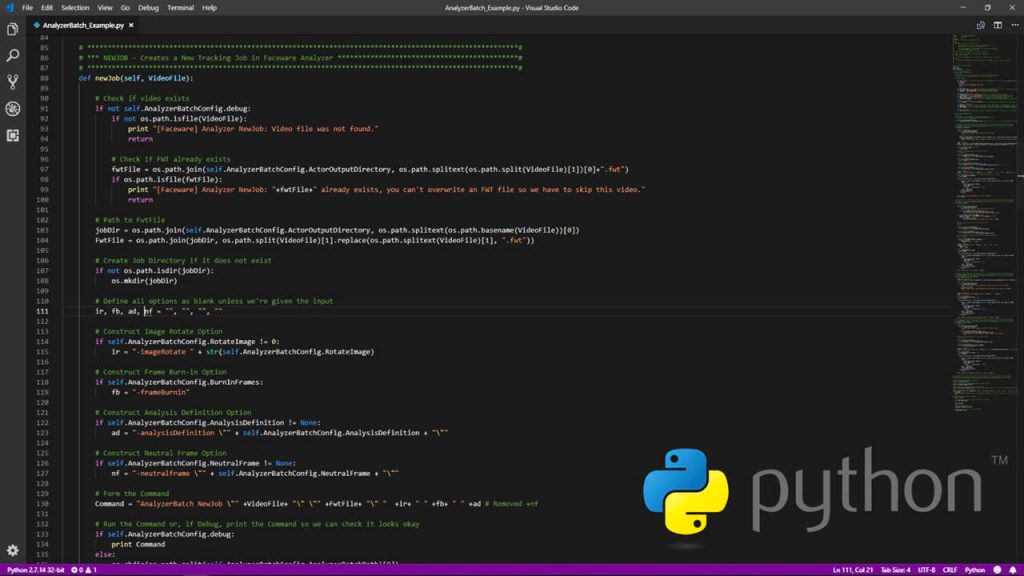1024x576 pixels.
Task: Click the '# Construct Neutral Frame Option' comment
Action: click(161, 453)
